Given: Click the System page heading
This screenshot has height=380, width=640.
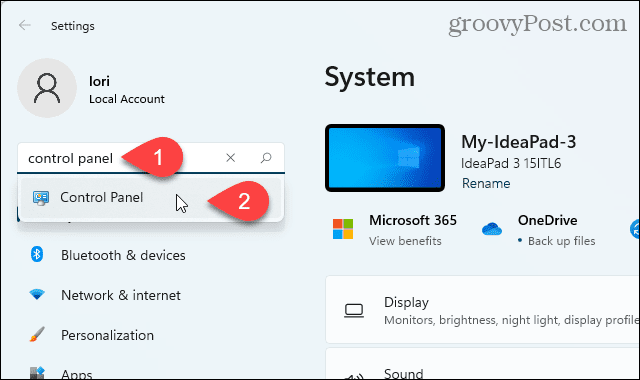Looking at the screenshot, I should (369, 77).
